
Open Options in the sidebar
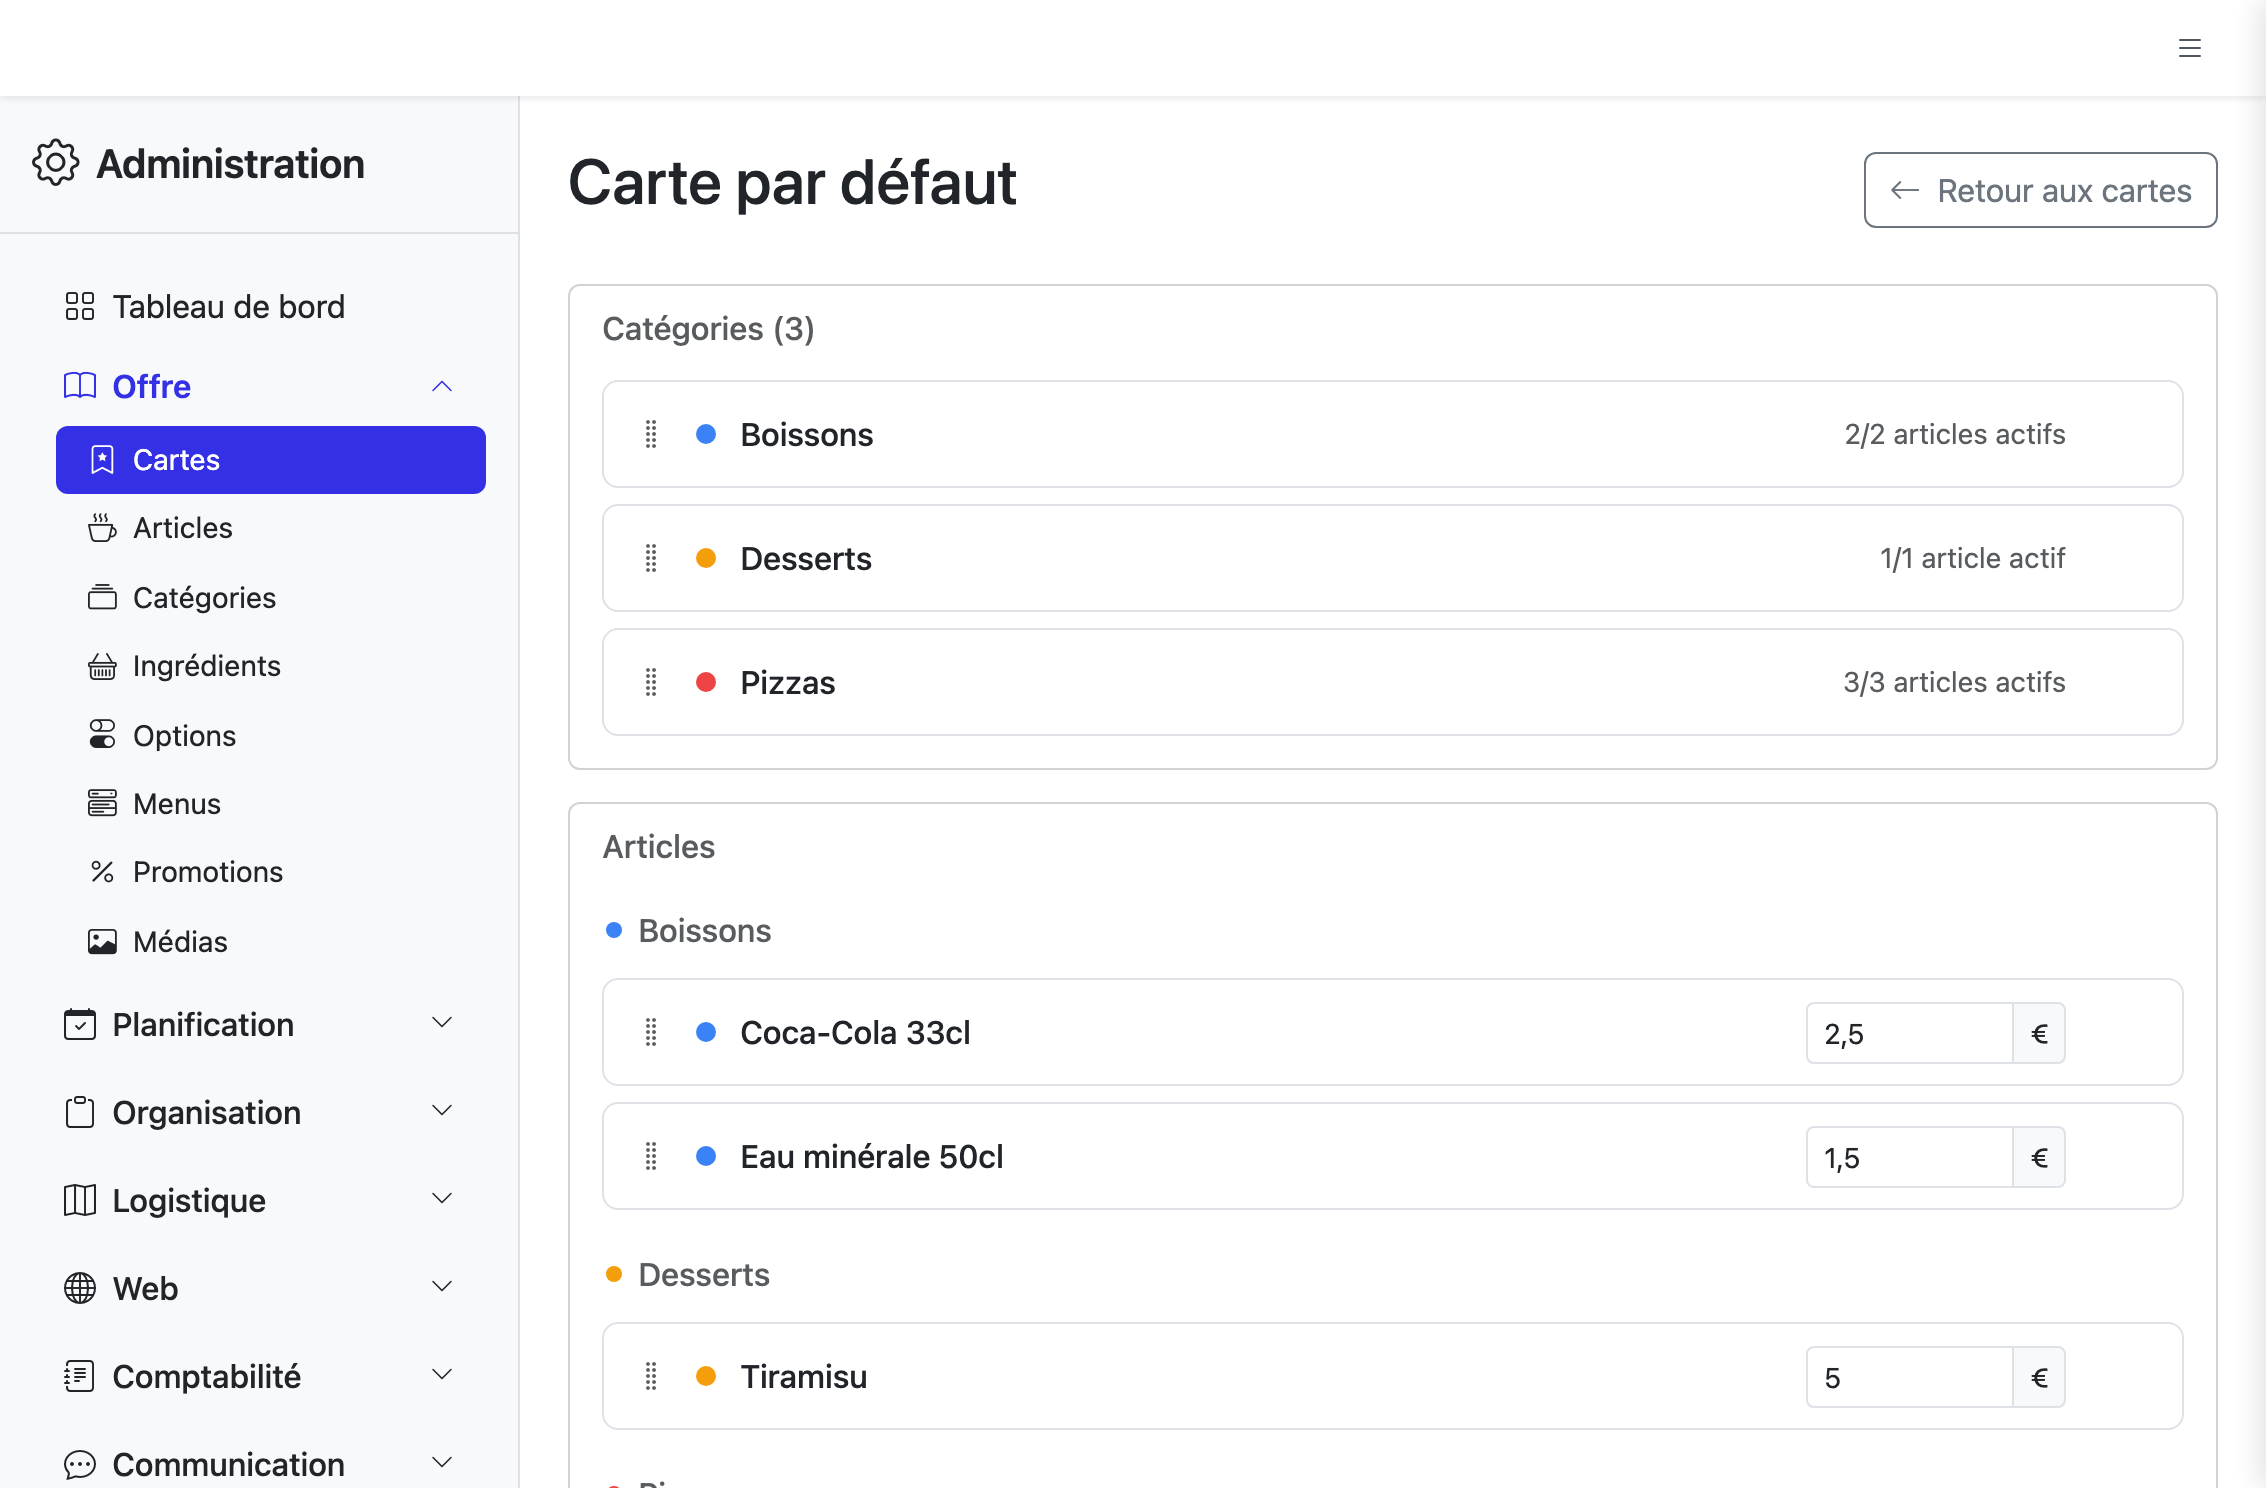click(x=271, y=736)
